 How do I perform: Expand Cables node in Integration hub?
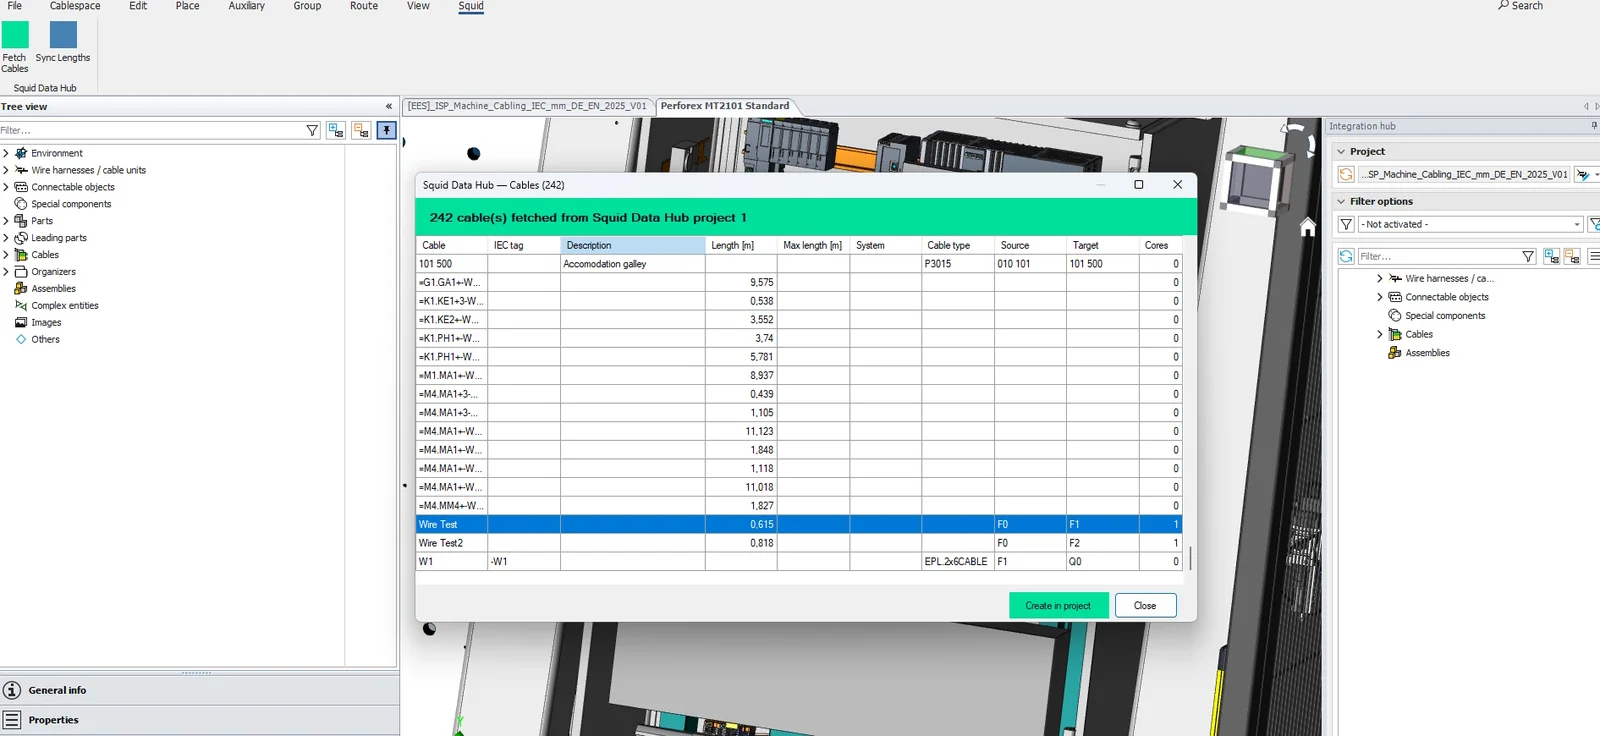1380,334
